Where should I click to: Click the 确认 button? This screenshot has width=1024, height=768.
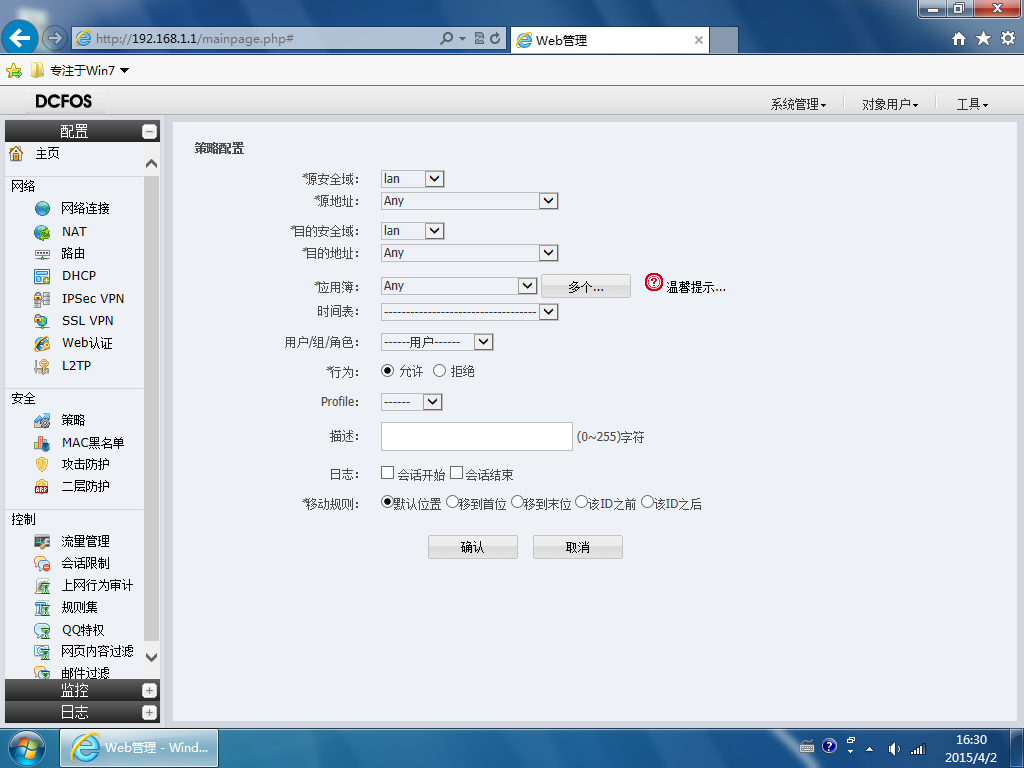point(473,547)
